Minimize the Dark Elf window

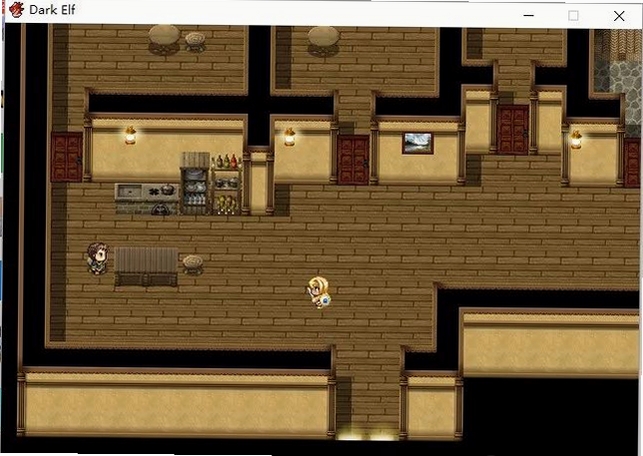pyautogui.click(x=529, y=16)
